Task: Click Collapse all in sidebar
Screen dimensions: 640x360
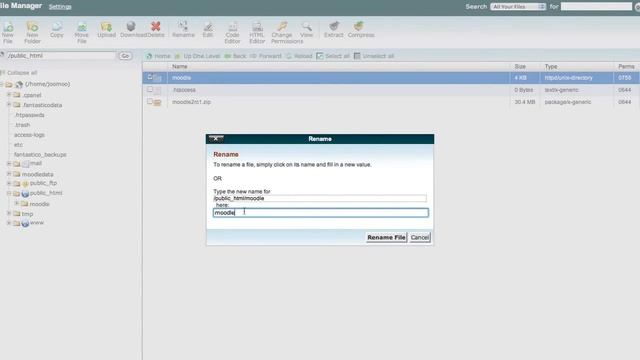Action: (x=22, y=73)
